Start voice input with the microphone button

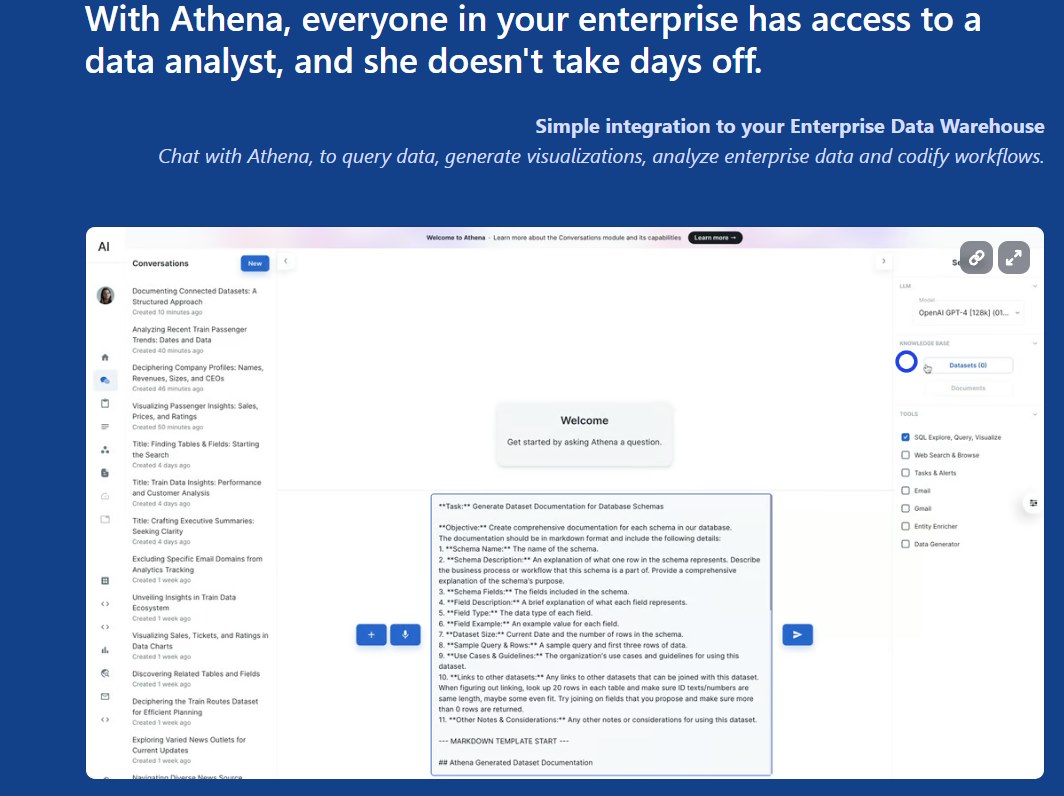pyautogui.click(x=405, y=635)
